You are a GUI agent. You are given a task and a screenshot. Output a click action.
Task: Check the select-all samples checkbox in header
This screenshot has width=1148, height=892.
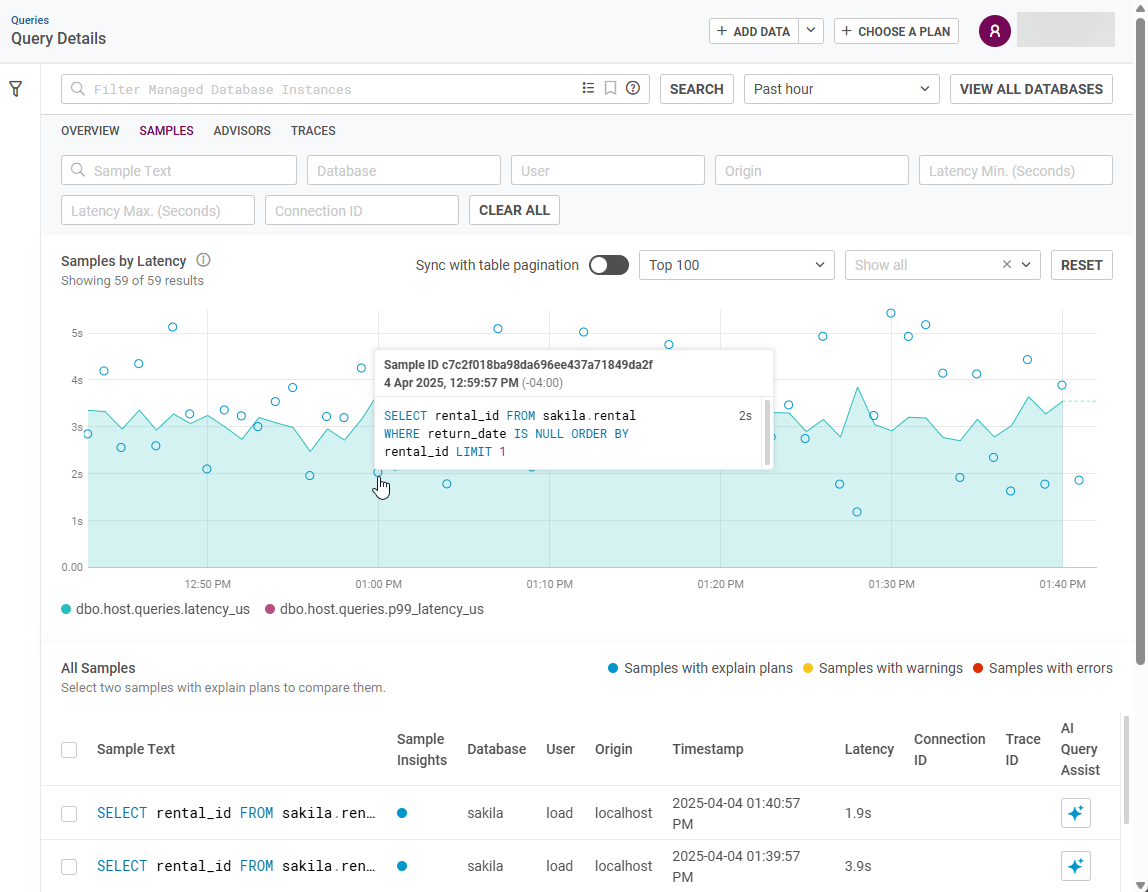coord(69,749)
